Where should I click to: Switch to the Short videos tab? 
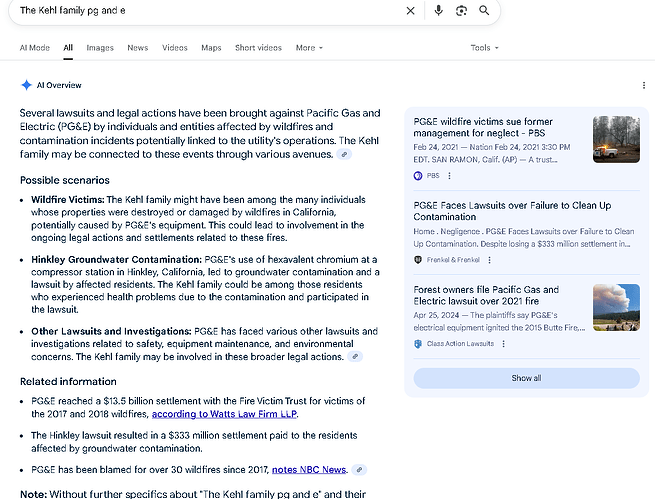(x=258, y=48)
